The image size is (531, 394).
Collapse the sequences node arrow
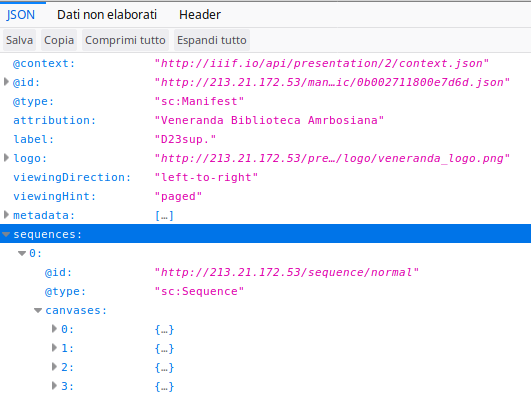coord(6,234)
